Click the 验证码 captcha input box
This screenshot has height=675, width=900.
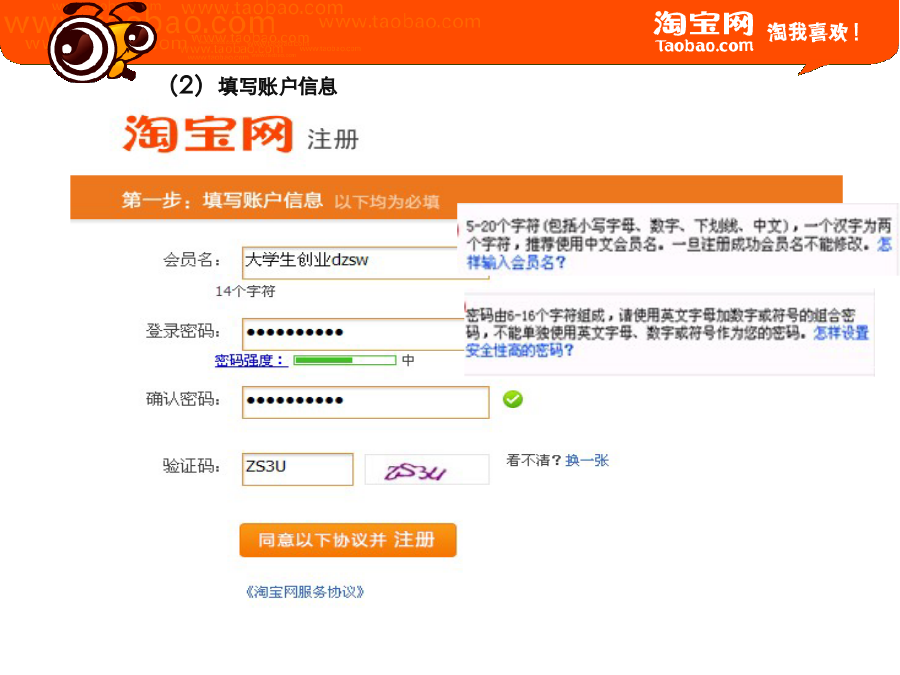click(297, 469)
